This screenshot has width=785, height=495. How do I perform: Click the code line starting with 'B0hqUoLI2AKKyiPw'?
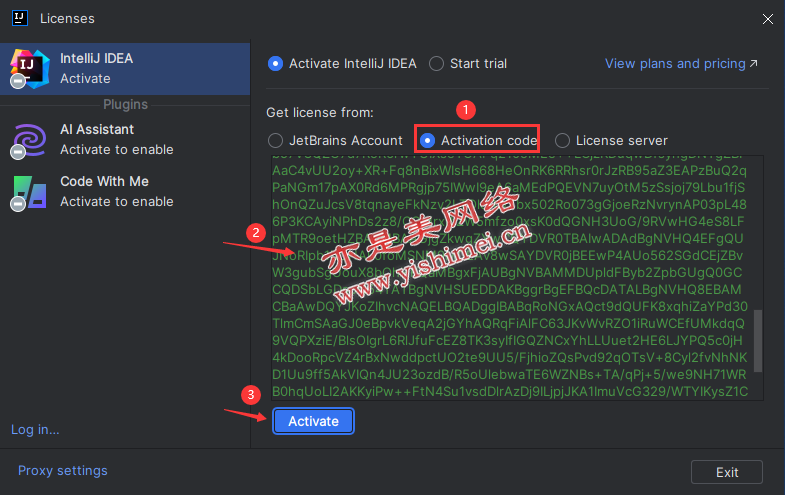(x=510, y=391)
